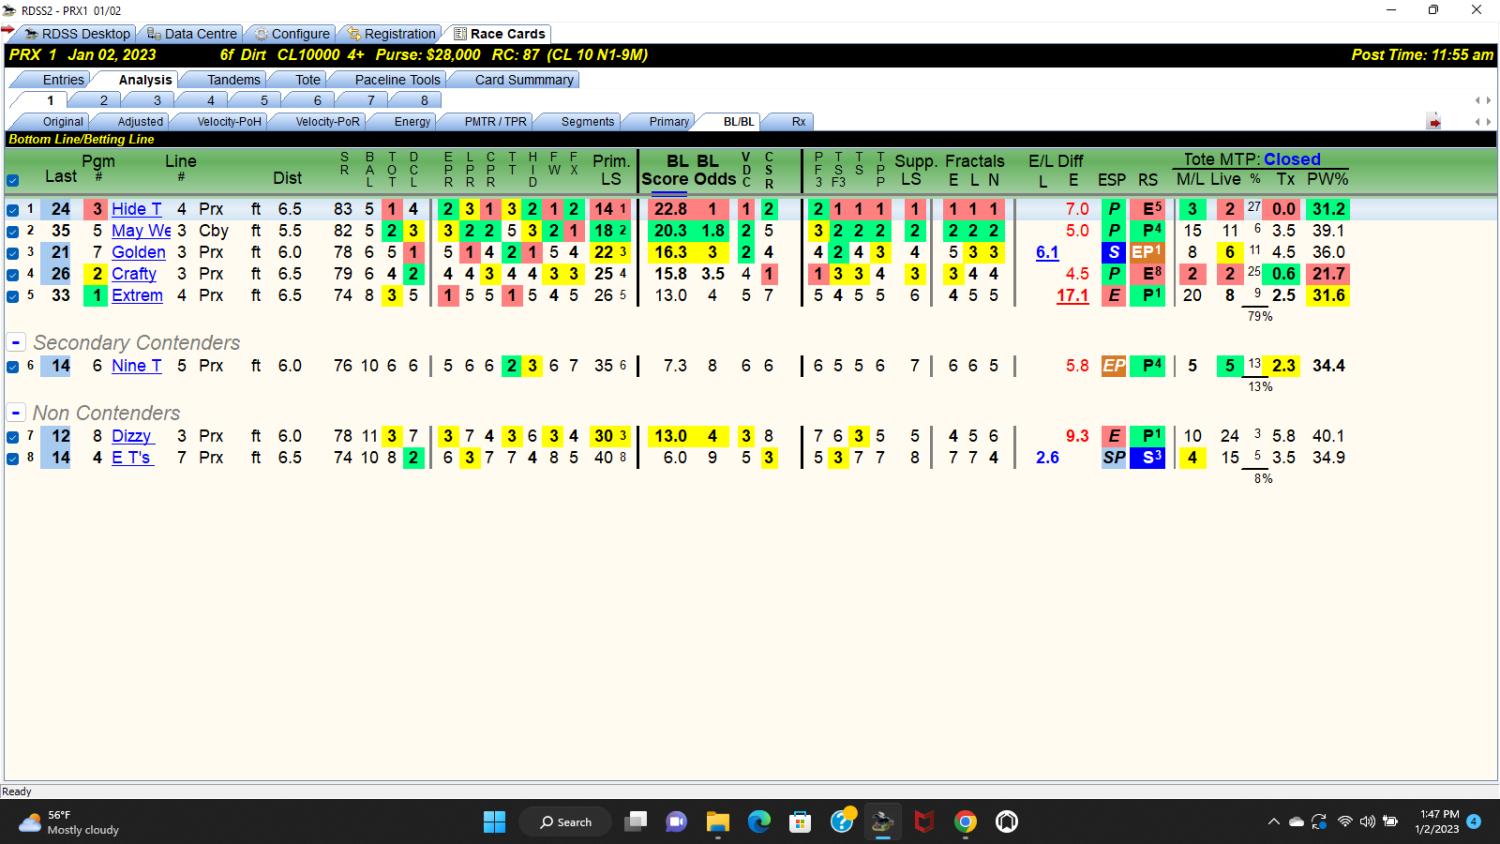The height and width of the screenshot is (844, 1500).
Task: Open the weather widget showing 56°F
Action: click(69, 822)
